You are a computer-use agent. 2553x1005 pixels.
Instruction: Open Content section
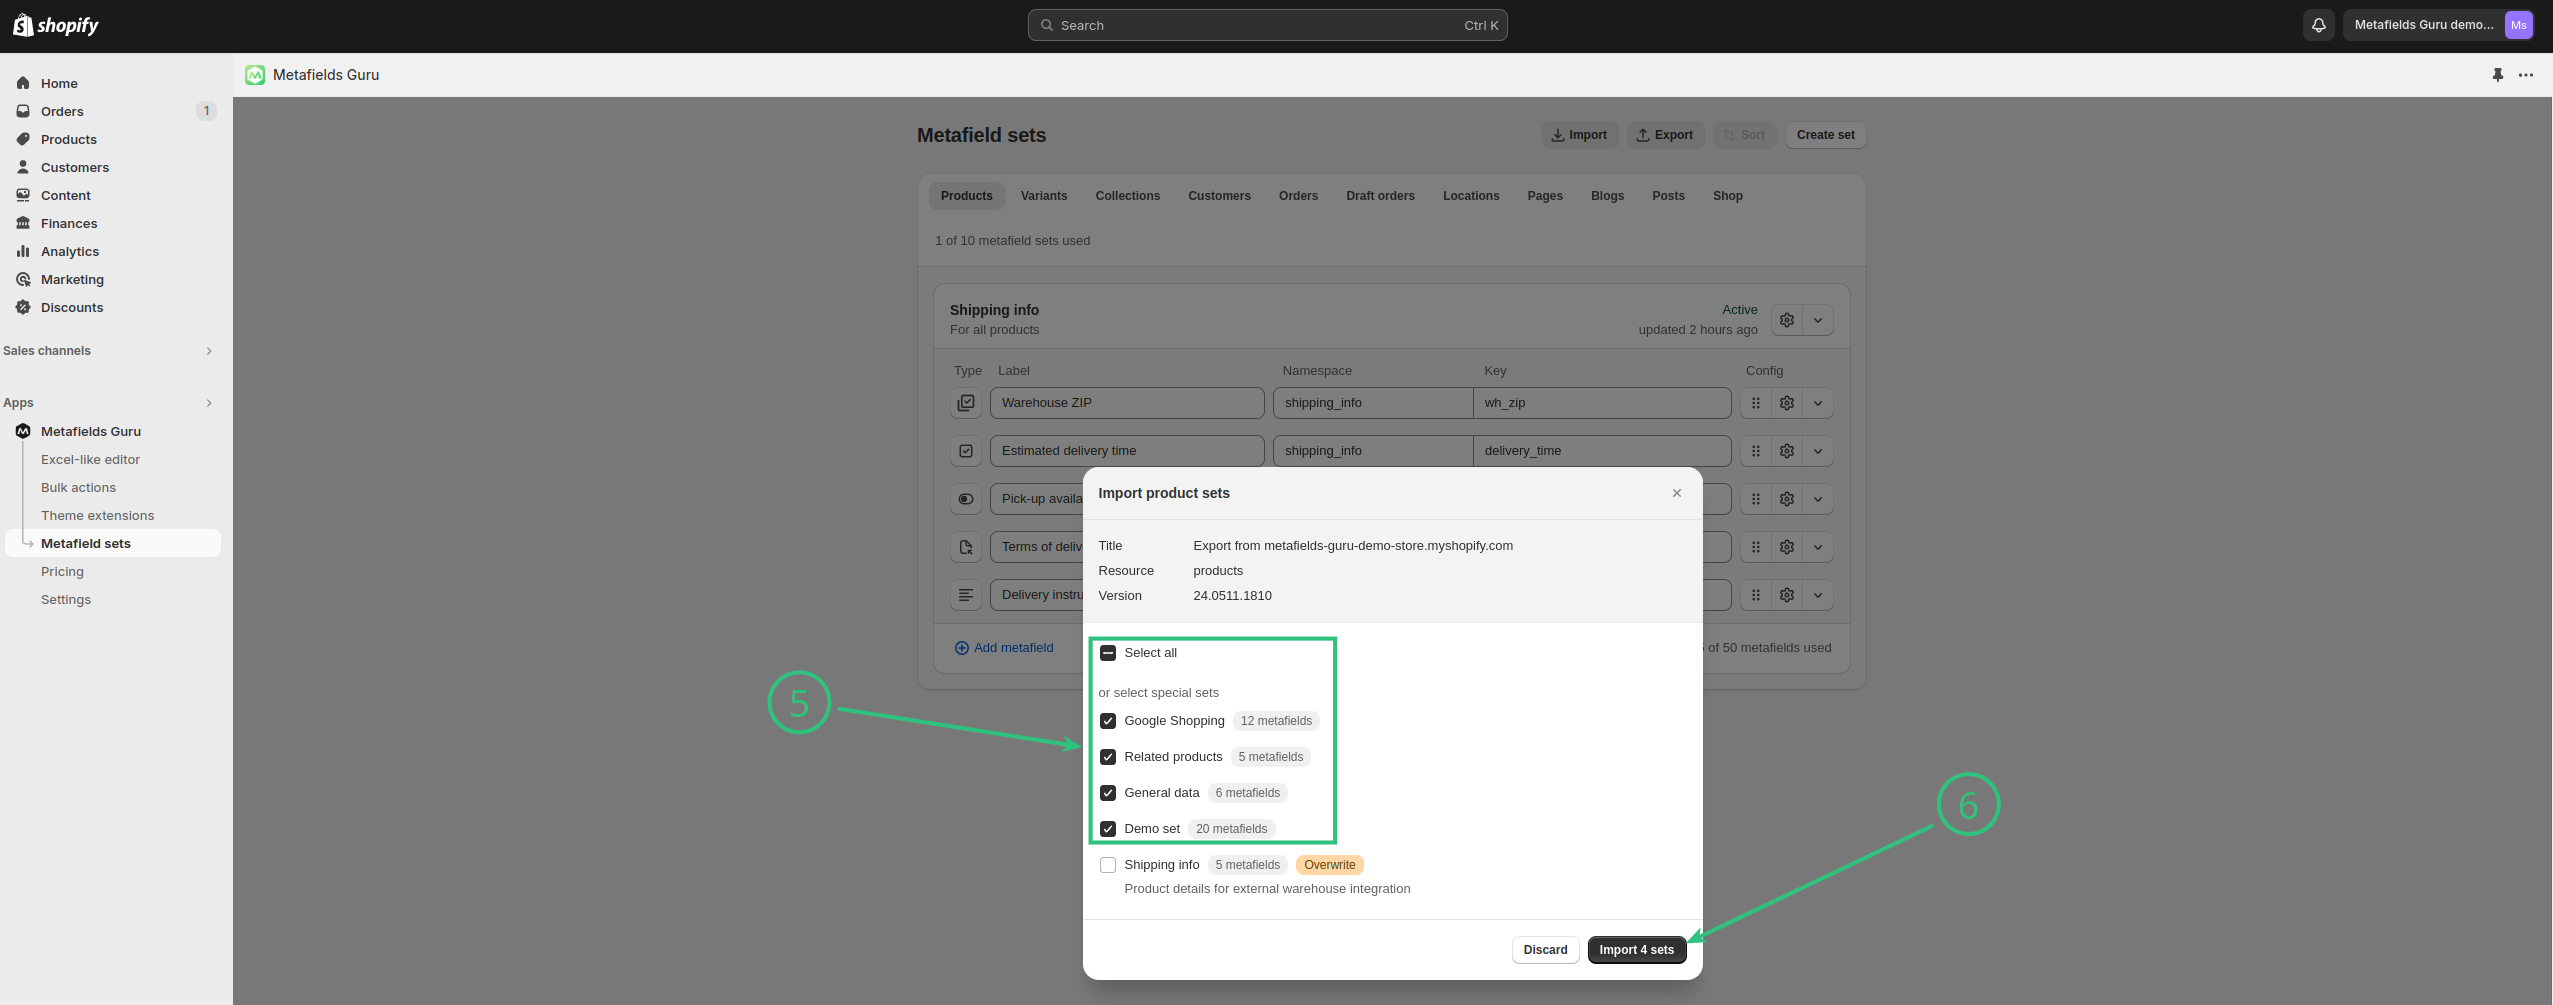tap(66, 195)
